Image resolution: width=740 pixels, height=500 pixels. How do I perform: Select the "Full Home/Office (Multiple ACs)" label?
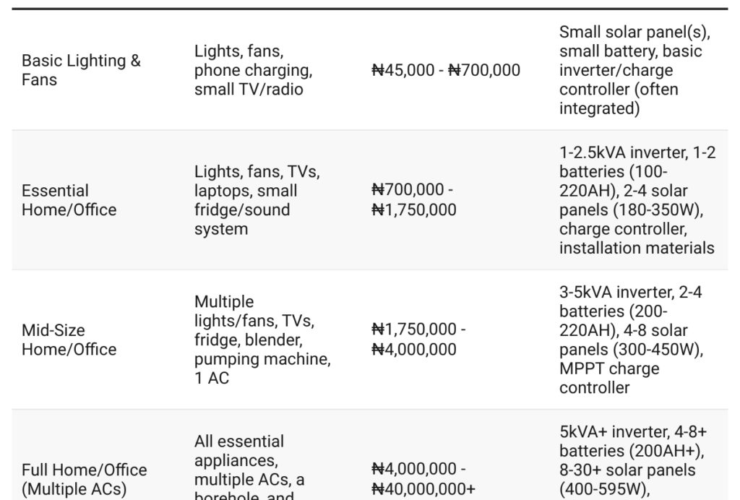[84, 479]
